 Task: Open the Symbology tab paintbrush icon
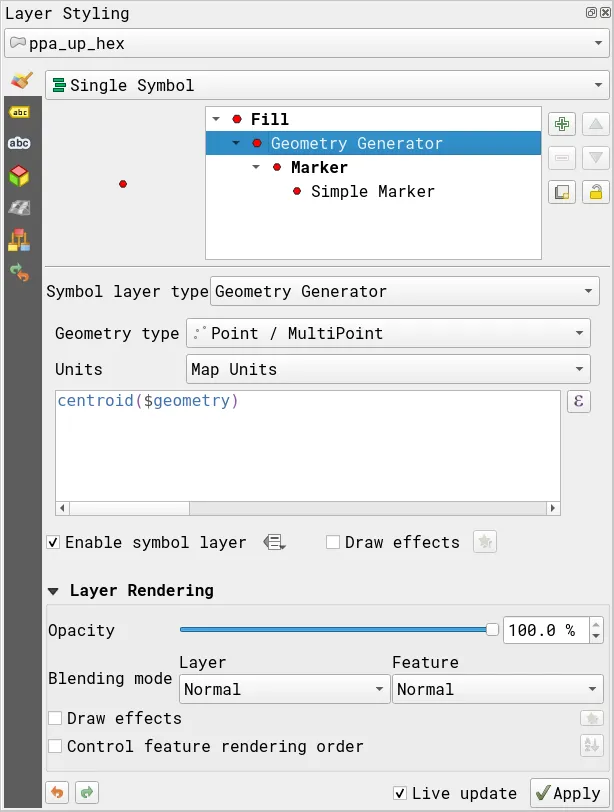(19, 81)
